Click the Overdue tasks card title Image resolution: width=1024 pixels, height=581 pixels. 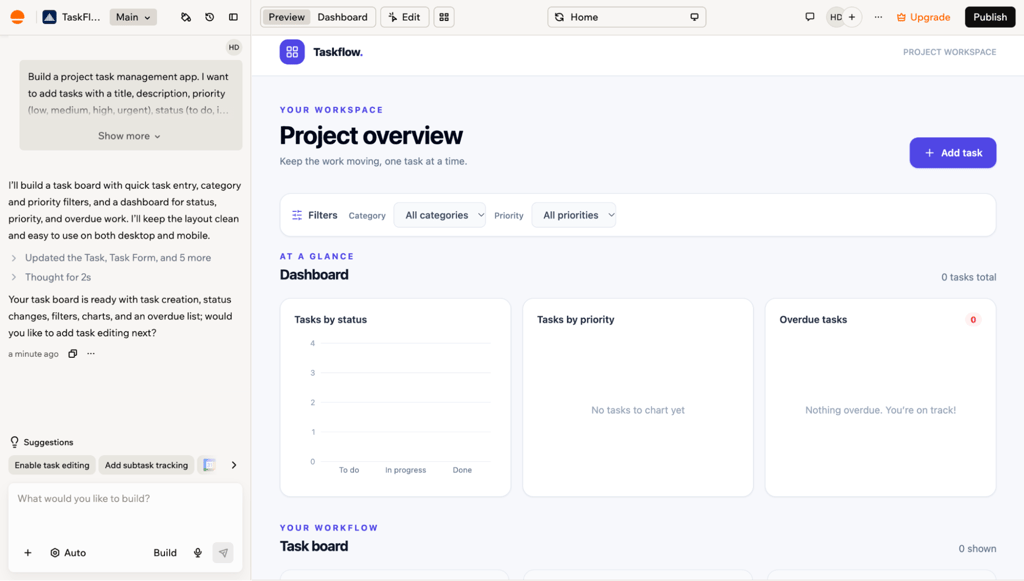pos(813,319)
